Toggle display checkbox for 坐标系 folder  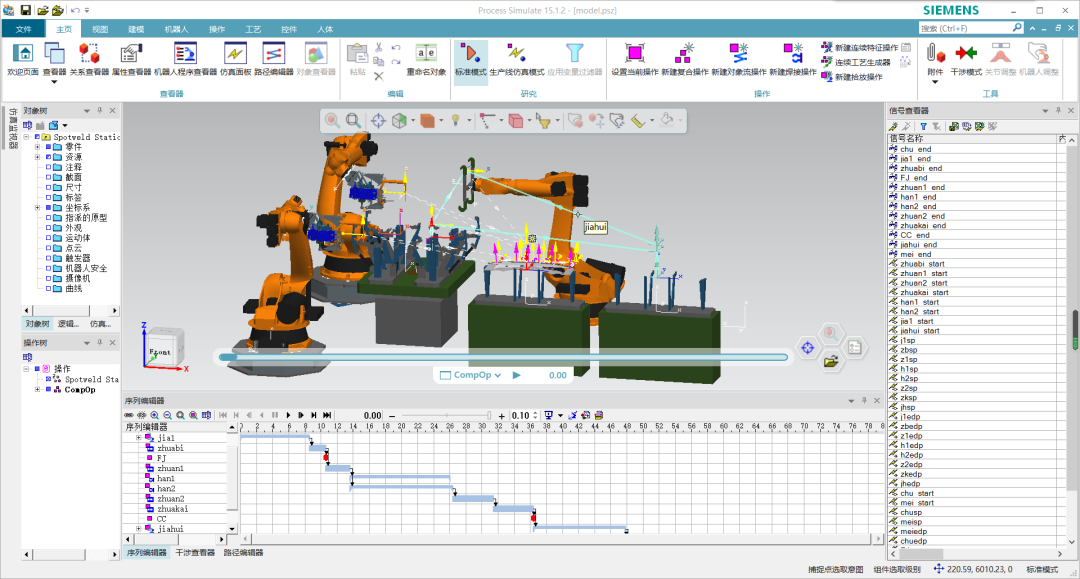47,207
